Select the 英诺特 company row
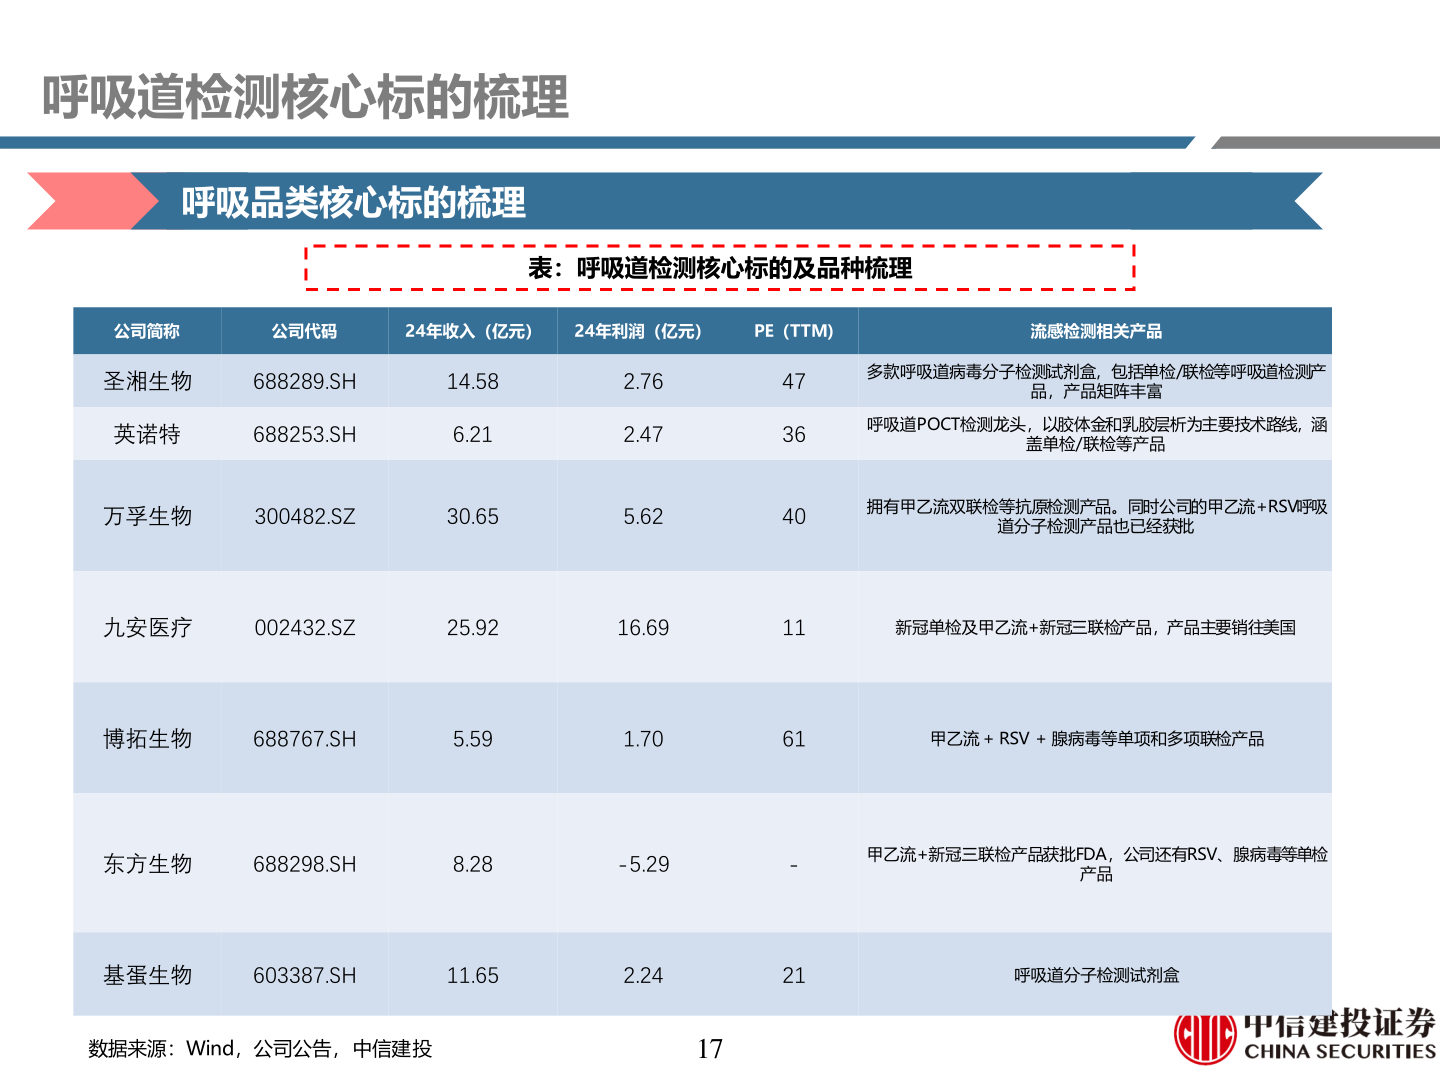Screen dimensions: 1440x1080 146,434
